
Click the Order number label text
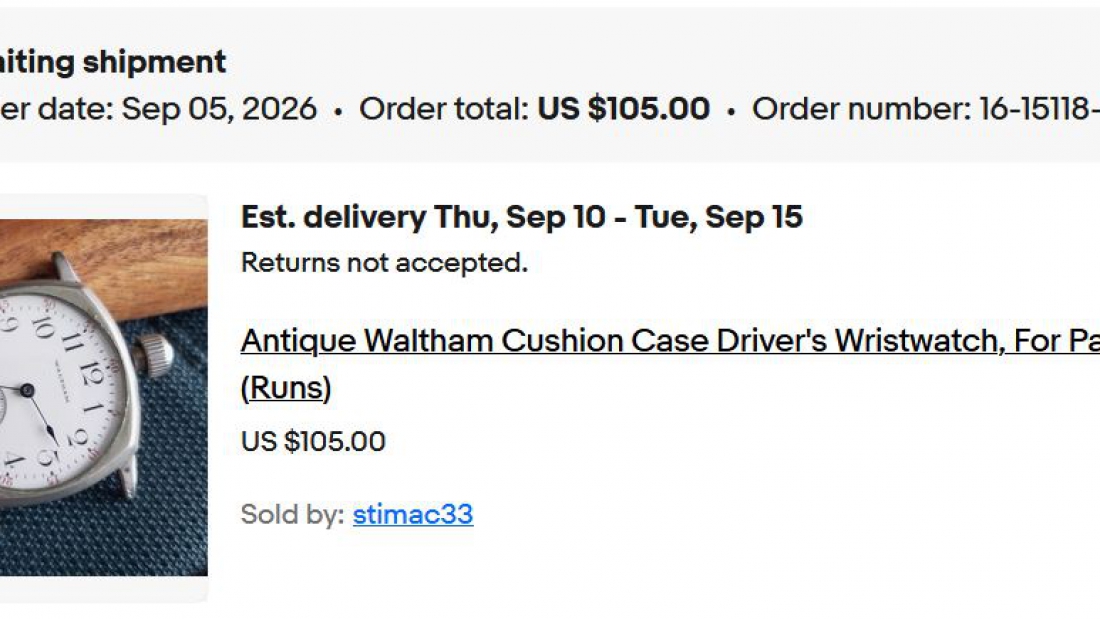click(x=862, y=109)
